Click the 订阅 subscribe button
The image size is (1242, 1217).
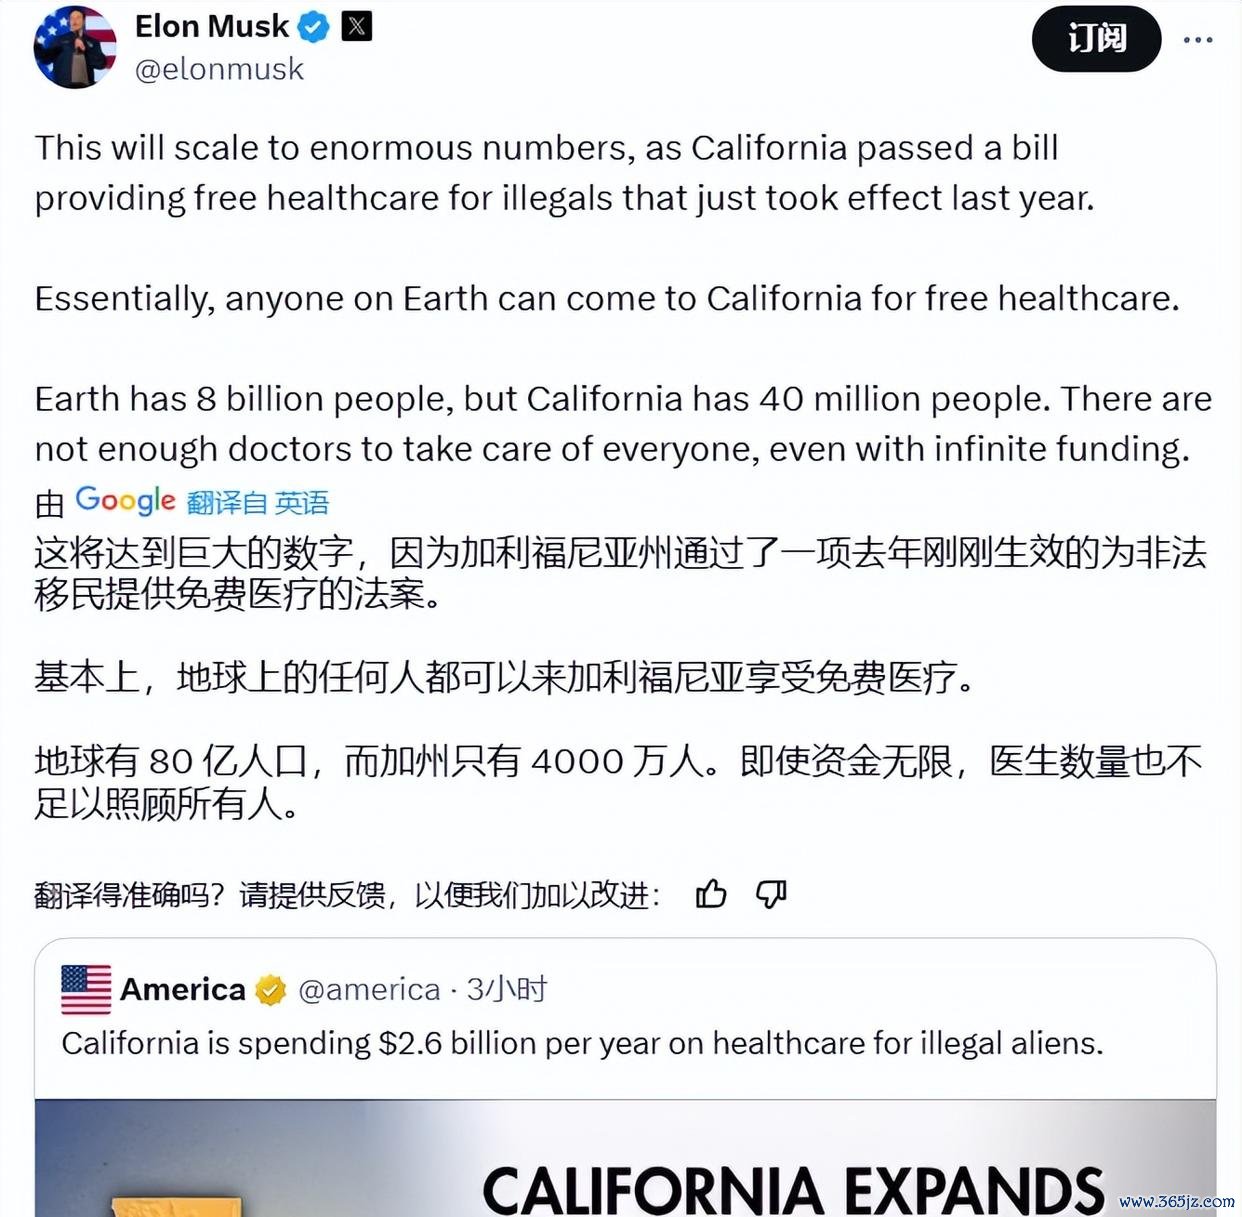point(1097,39)
